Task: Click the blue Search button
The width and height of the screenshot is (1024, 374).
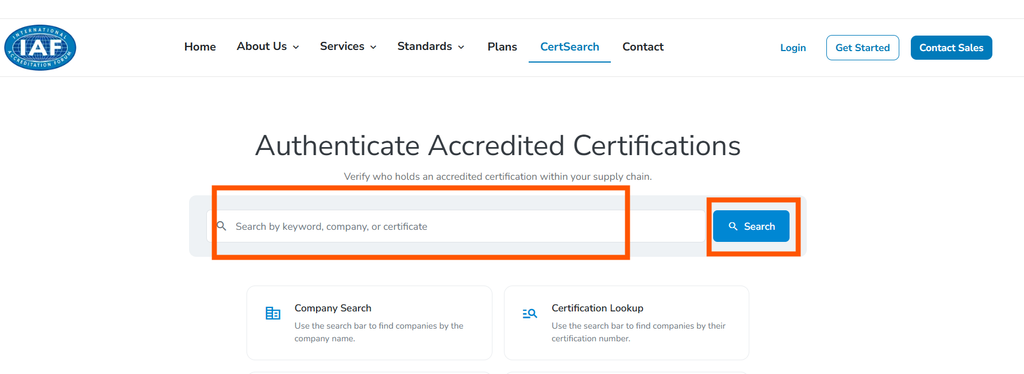Action: [751, 226]
